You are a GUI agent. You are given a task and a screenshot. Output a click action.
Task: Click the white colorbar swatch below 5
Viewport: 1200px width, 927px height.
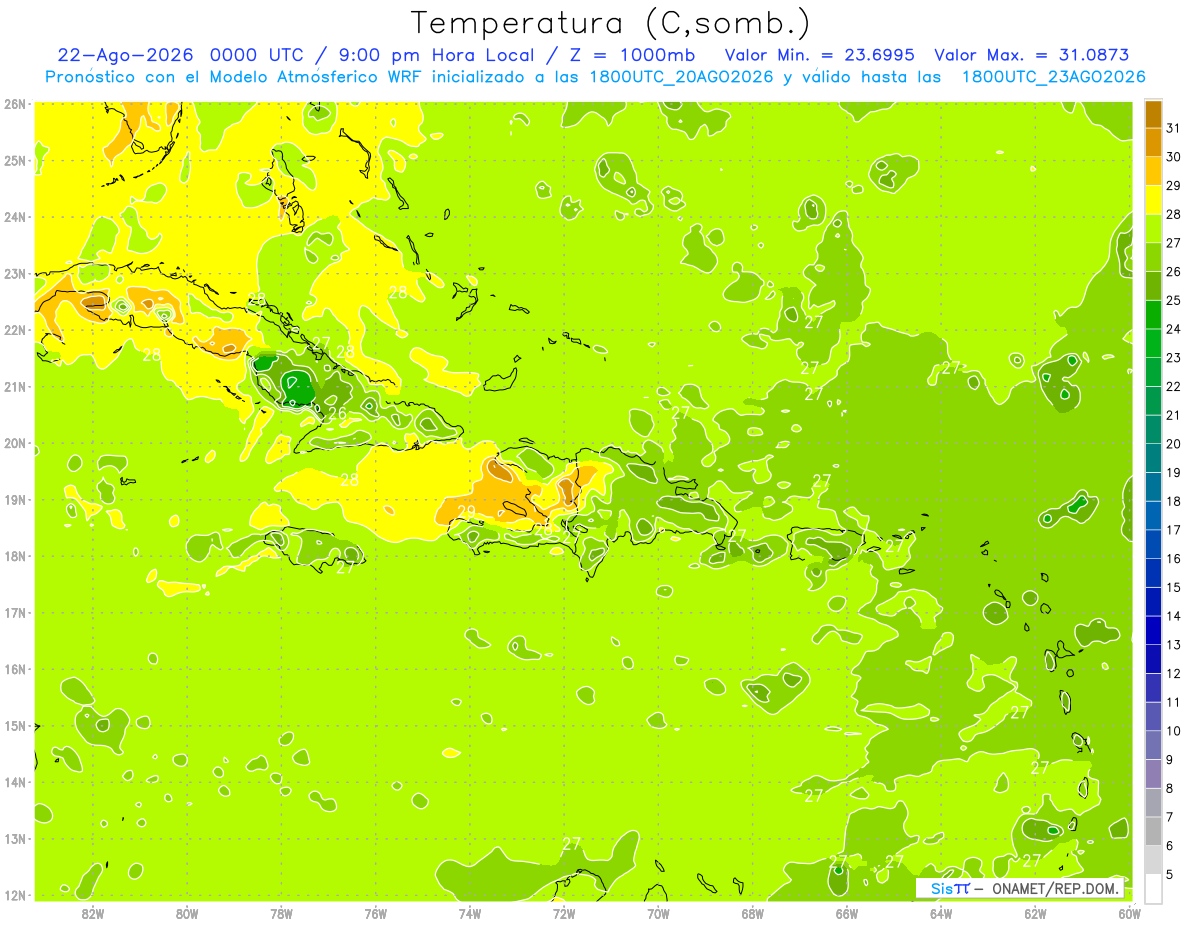(x=1153, y=888)
